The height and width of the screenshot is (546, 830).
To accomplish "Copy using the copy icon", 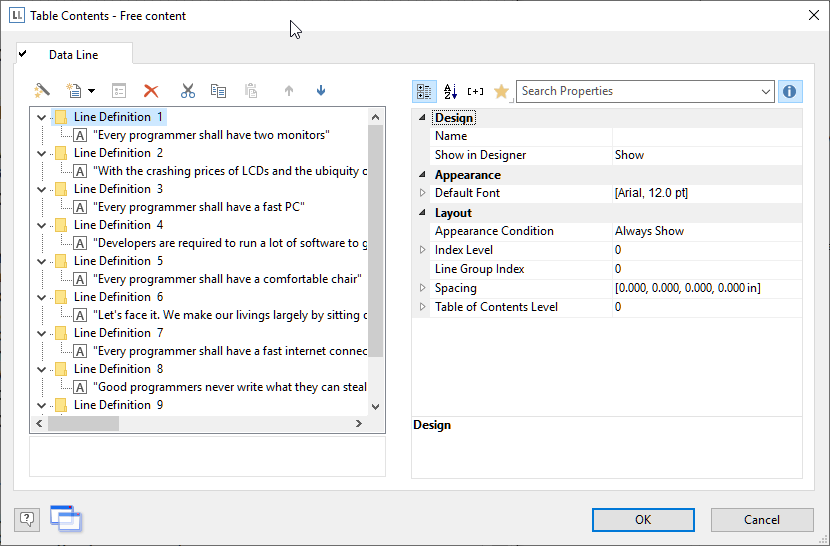I will (x=218, y=91).
